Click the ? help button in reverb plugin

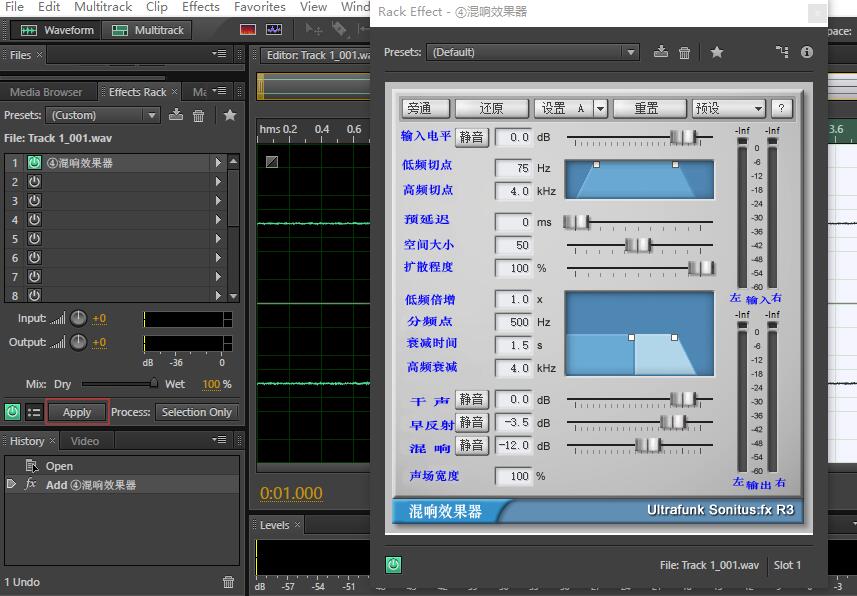point(782,108)
